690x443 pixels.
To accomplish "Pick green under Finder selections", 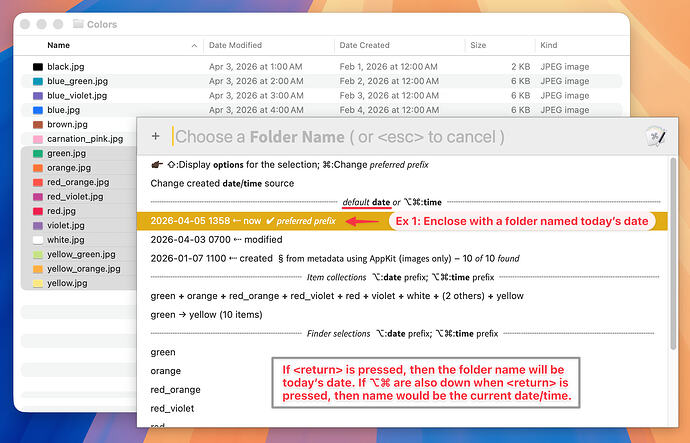I will coord(163,352).
